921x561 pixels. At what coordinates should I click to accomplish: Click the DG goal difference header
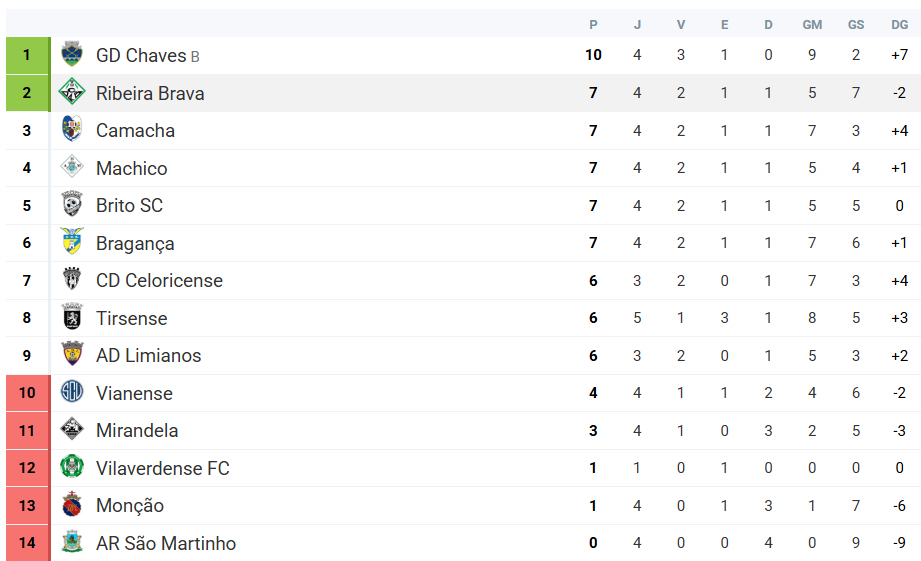pyautogui.click(x=899, y=24)
